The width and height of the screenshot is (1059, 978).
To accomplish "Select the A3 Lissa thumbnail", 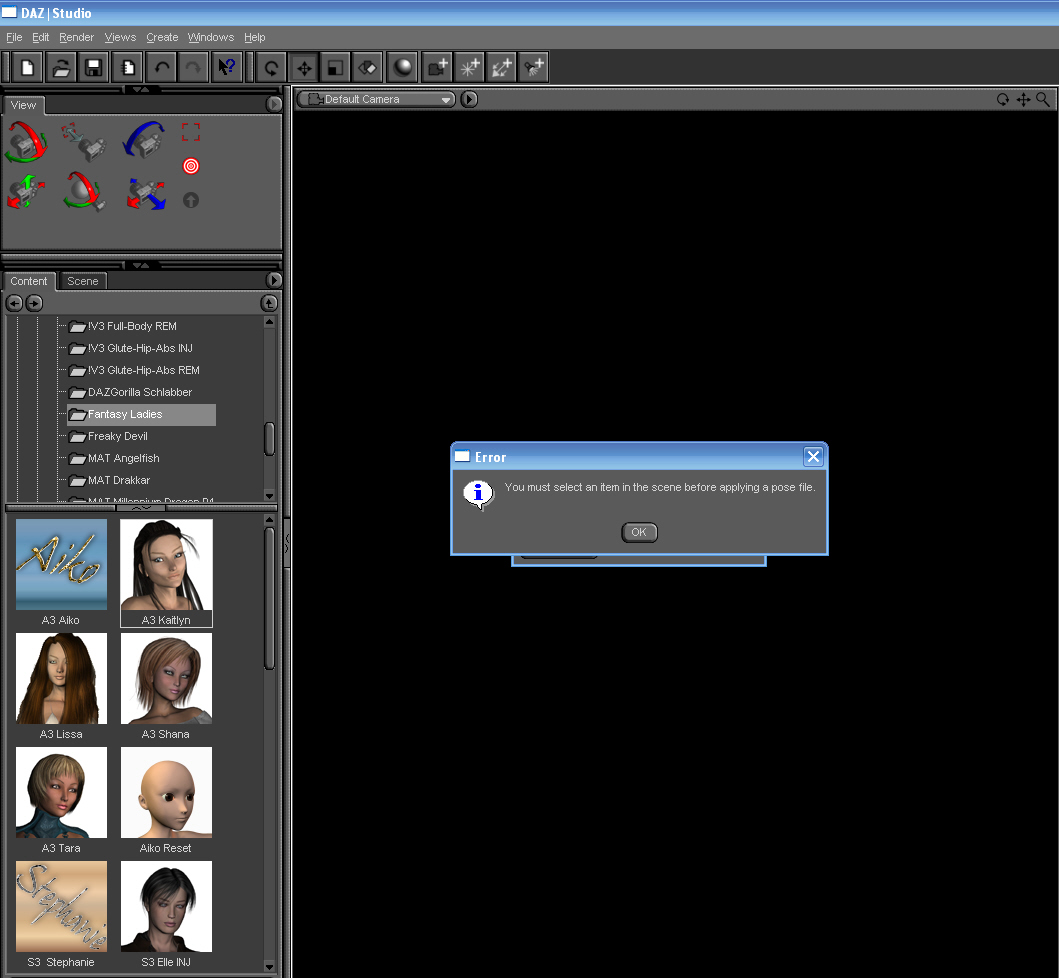I will [61, 686].
